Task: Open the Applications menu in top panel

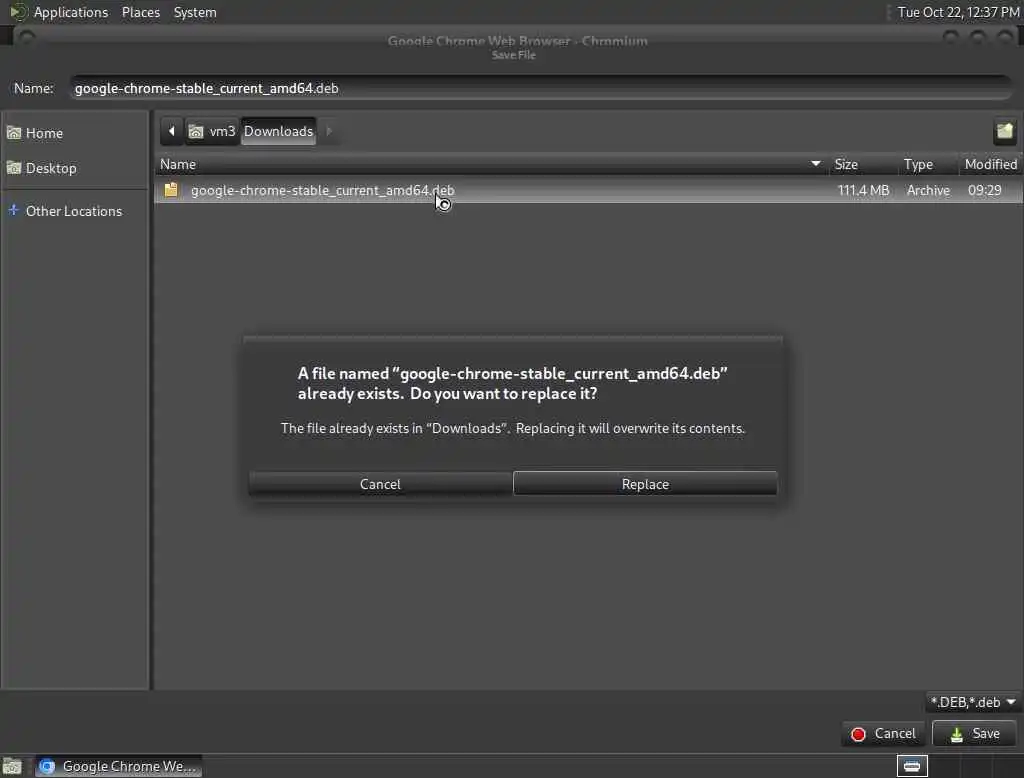Action: (x=71, y=12)
